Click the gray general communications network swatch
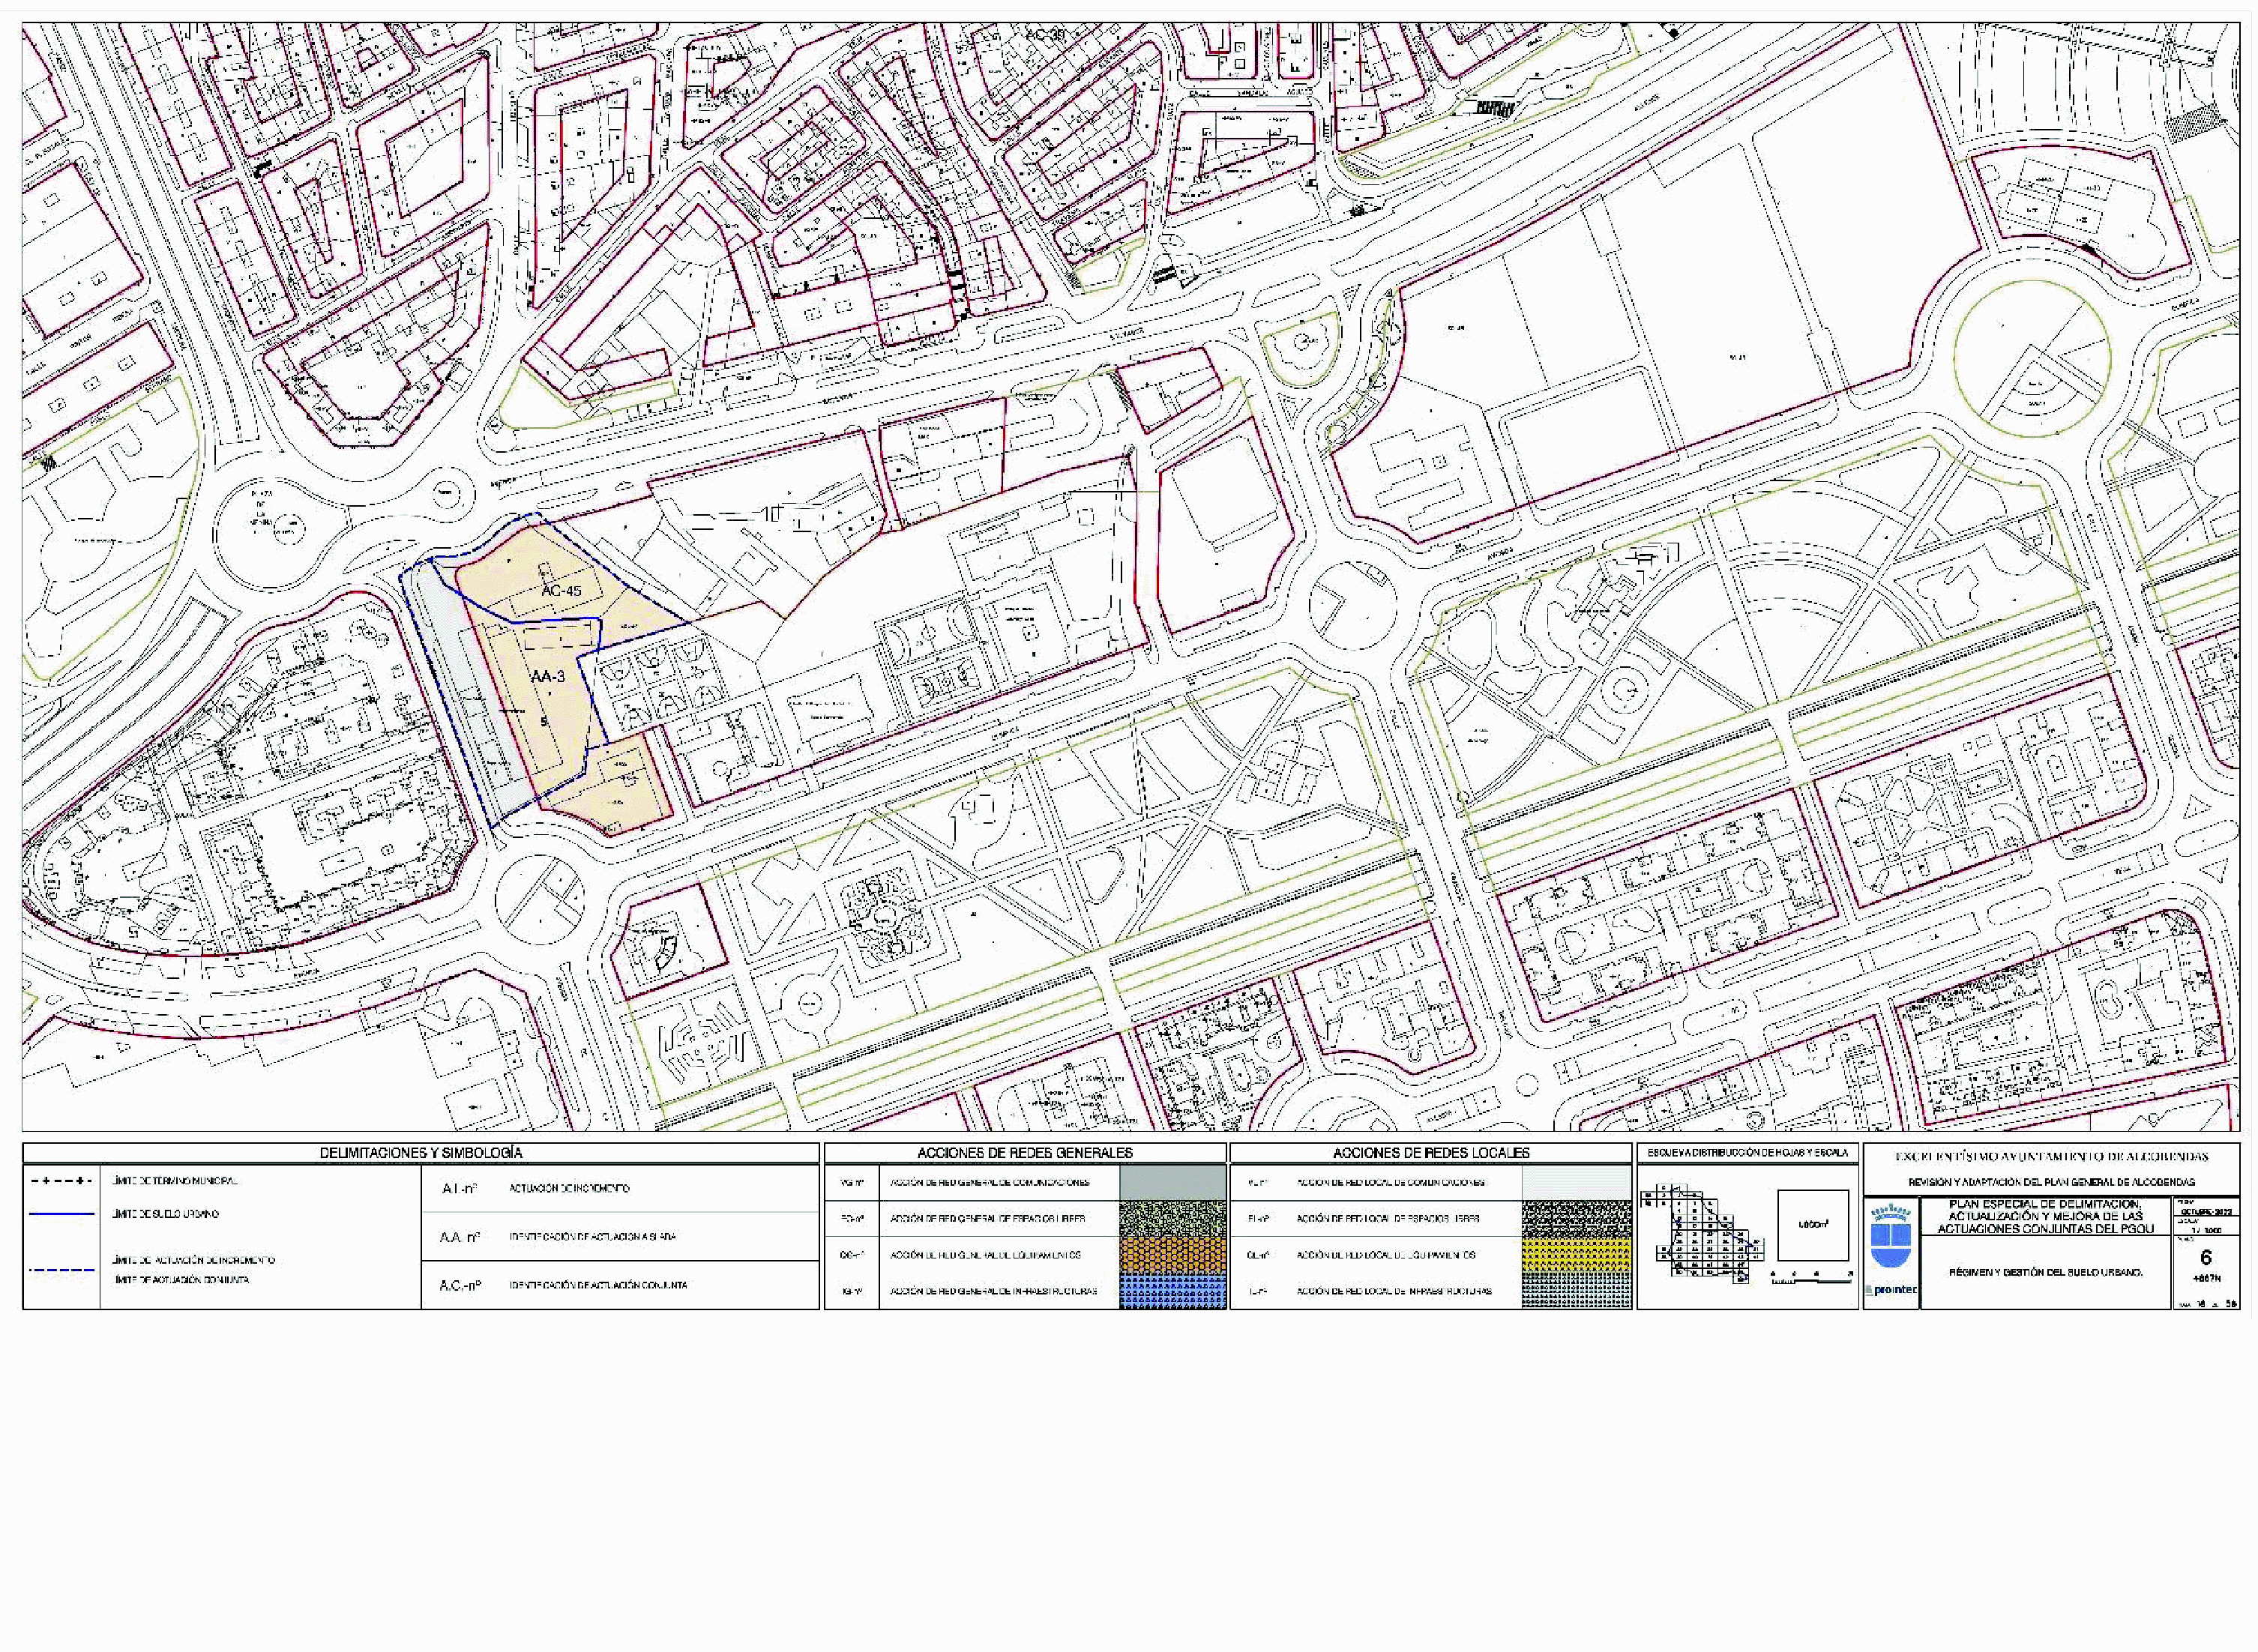This screenshot has width=2258, height=1652. click(x=1172, y=1182)
